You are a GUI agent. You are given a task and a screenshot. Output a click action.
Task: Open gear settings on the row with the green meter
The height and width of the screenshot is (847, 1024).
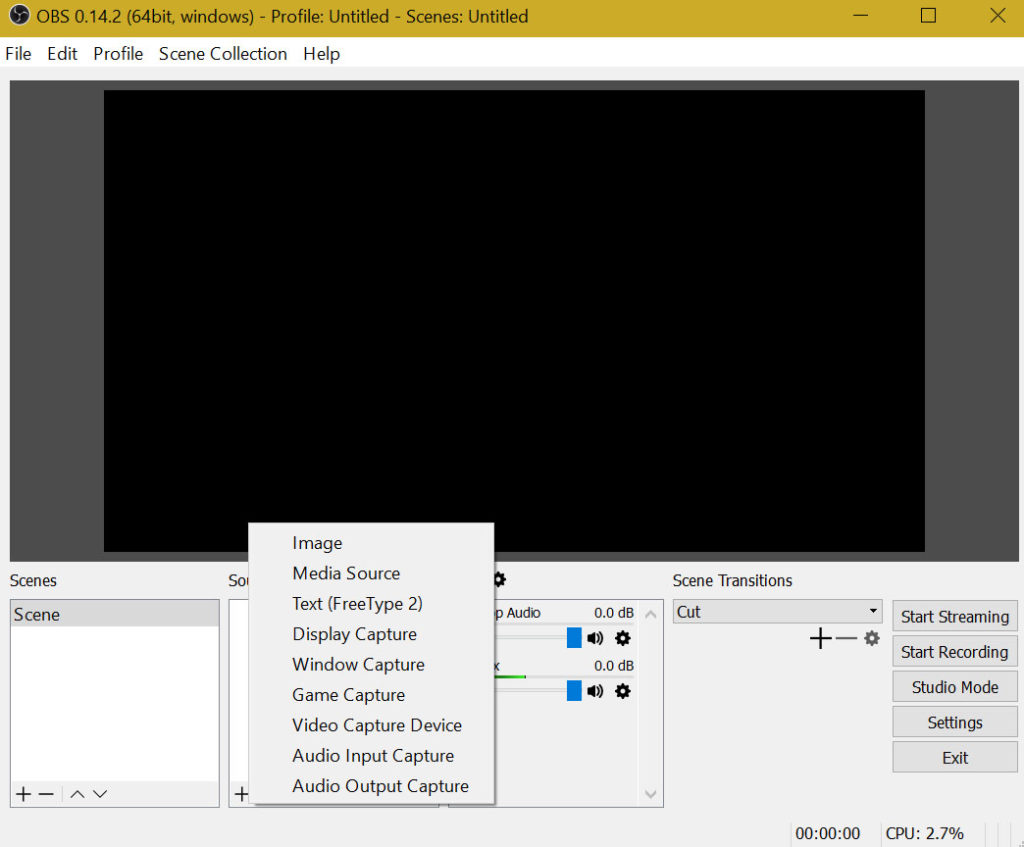point(623,691)
